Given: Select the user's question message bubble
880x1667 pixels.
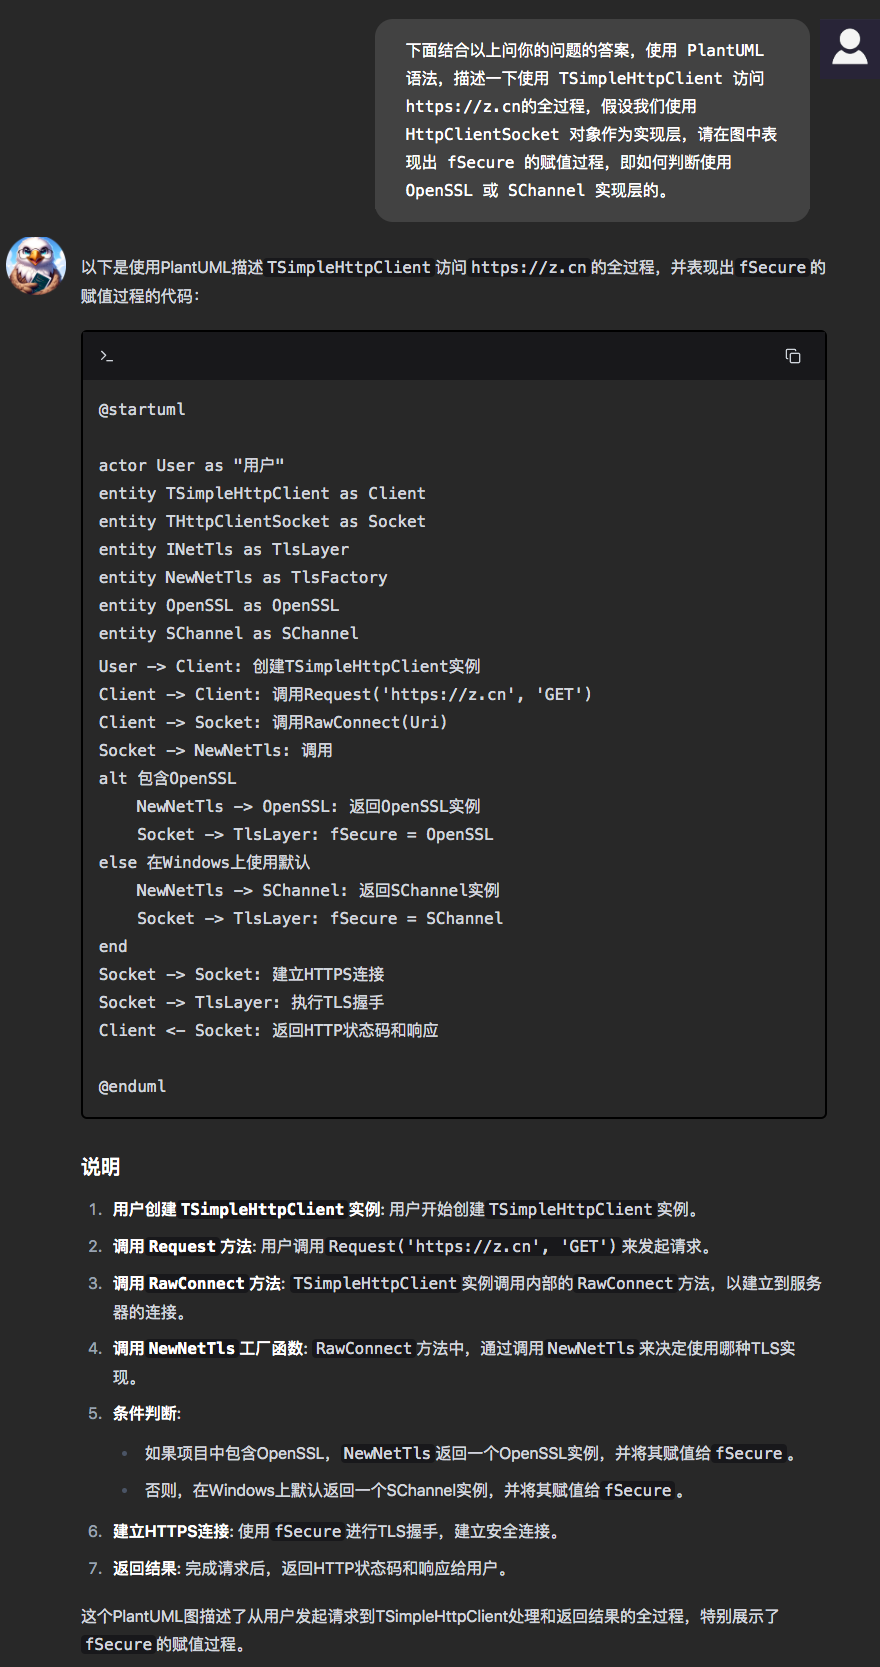Looking at the screenshot, I should (x=590, y=120).
